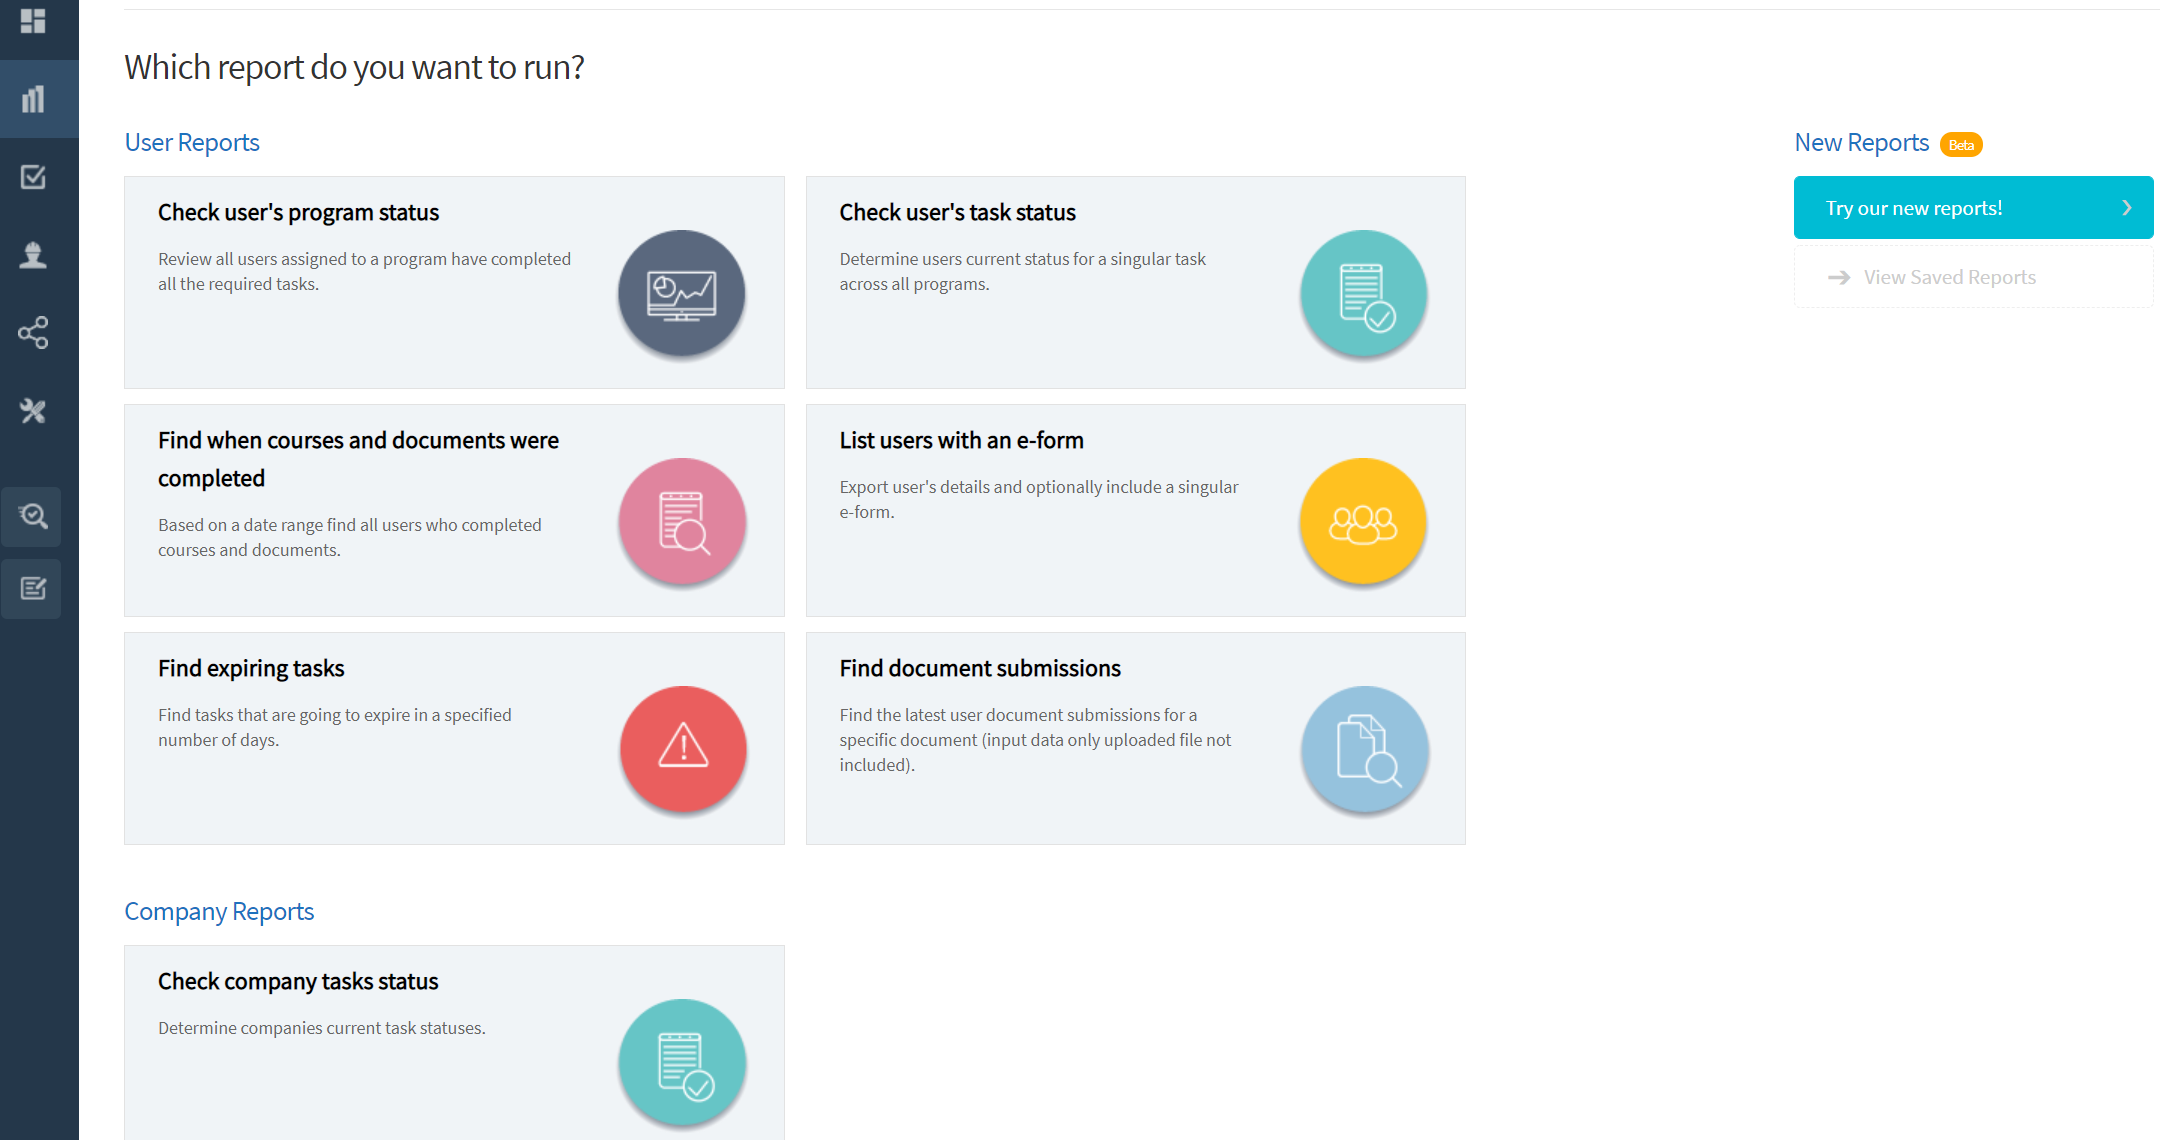
Task: Open Check company tasks status report
Action: [x=298, y=982]
